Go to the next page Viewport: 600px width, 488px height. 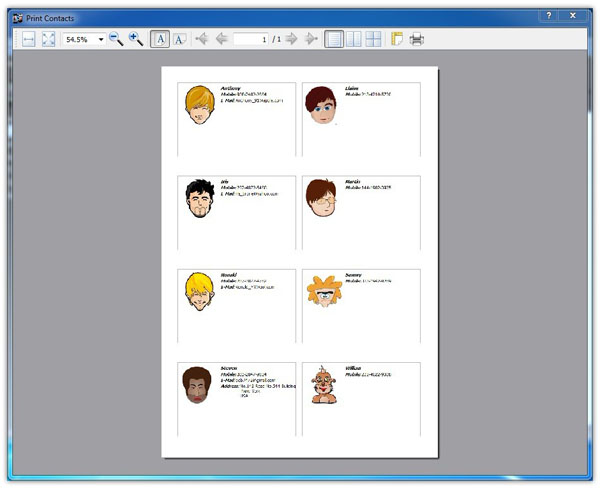point(291,39)
